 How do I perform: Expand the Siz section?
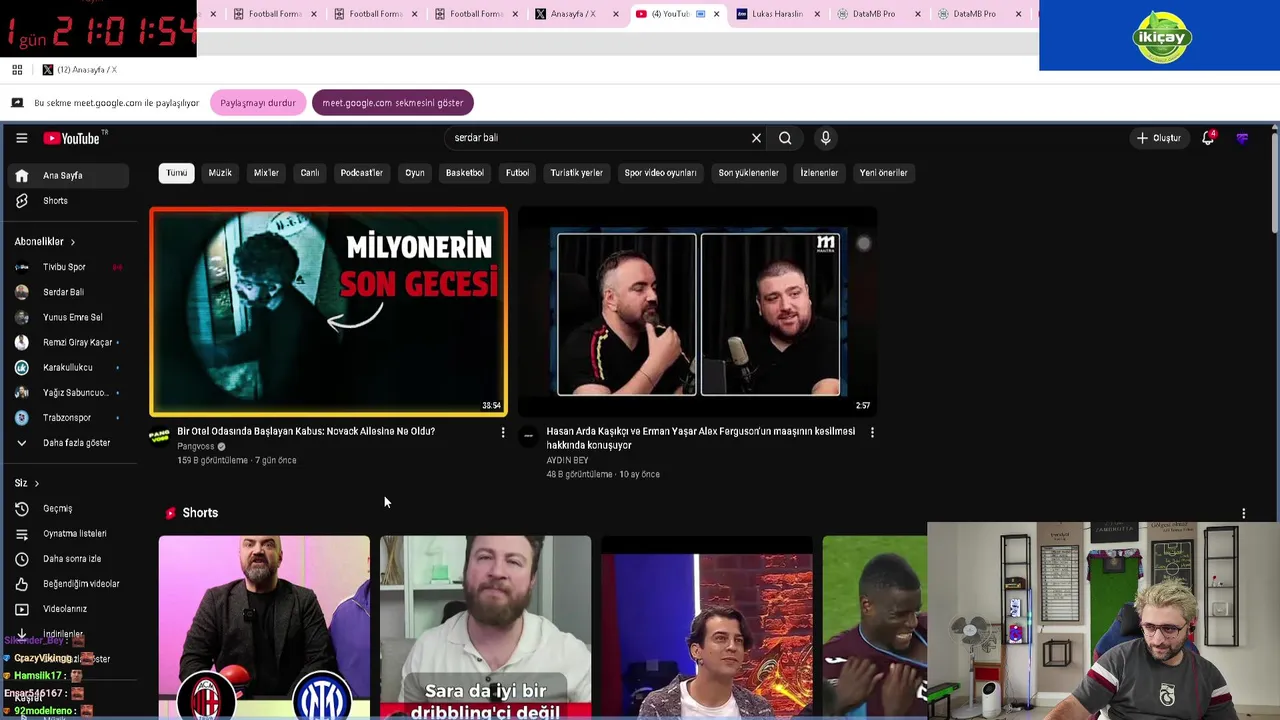27,483
